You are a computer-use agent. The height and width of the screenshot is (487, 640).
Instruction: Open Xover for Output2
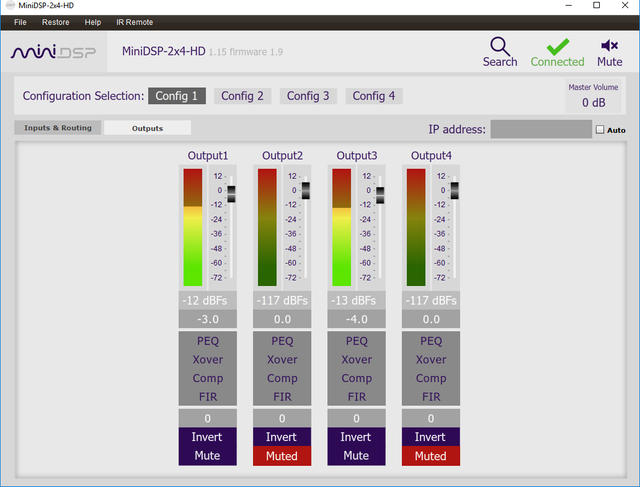282,360
